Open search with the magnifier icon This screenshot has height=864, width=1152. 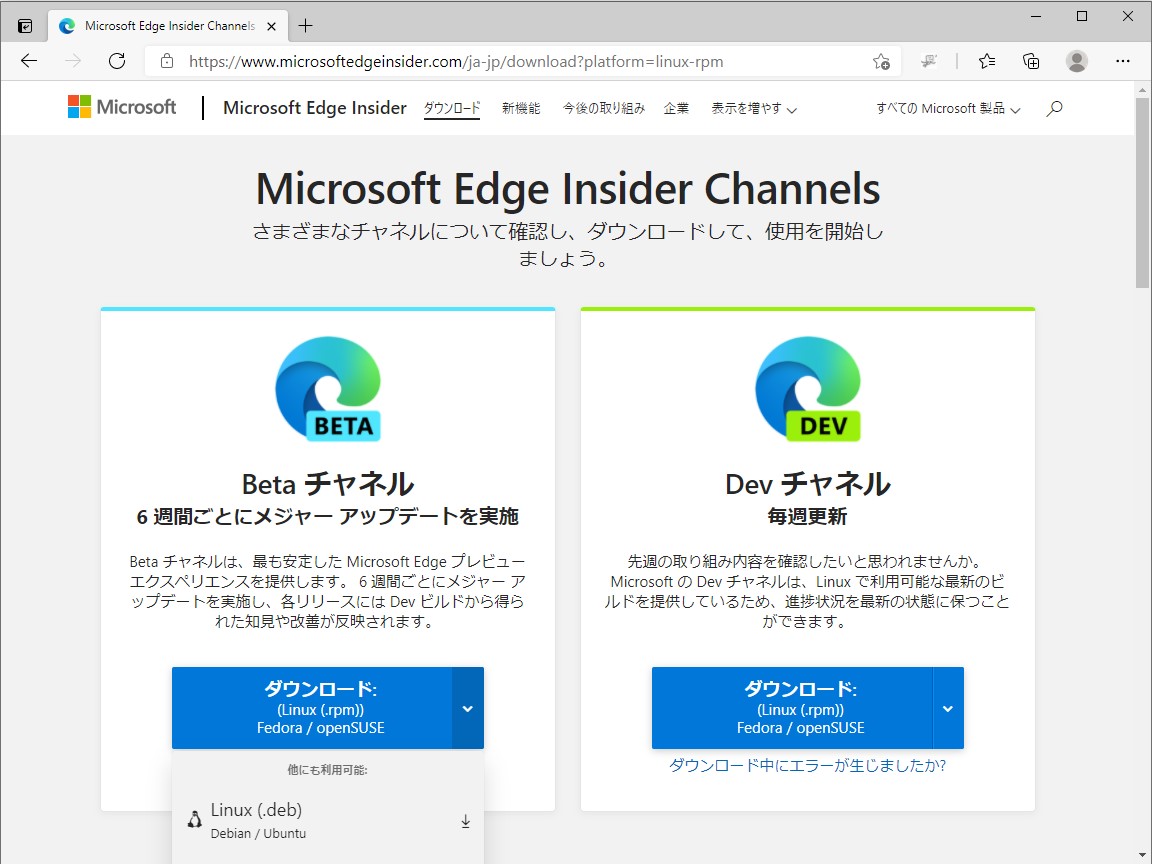click(x=1053, y=108)
